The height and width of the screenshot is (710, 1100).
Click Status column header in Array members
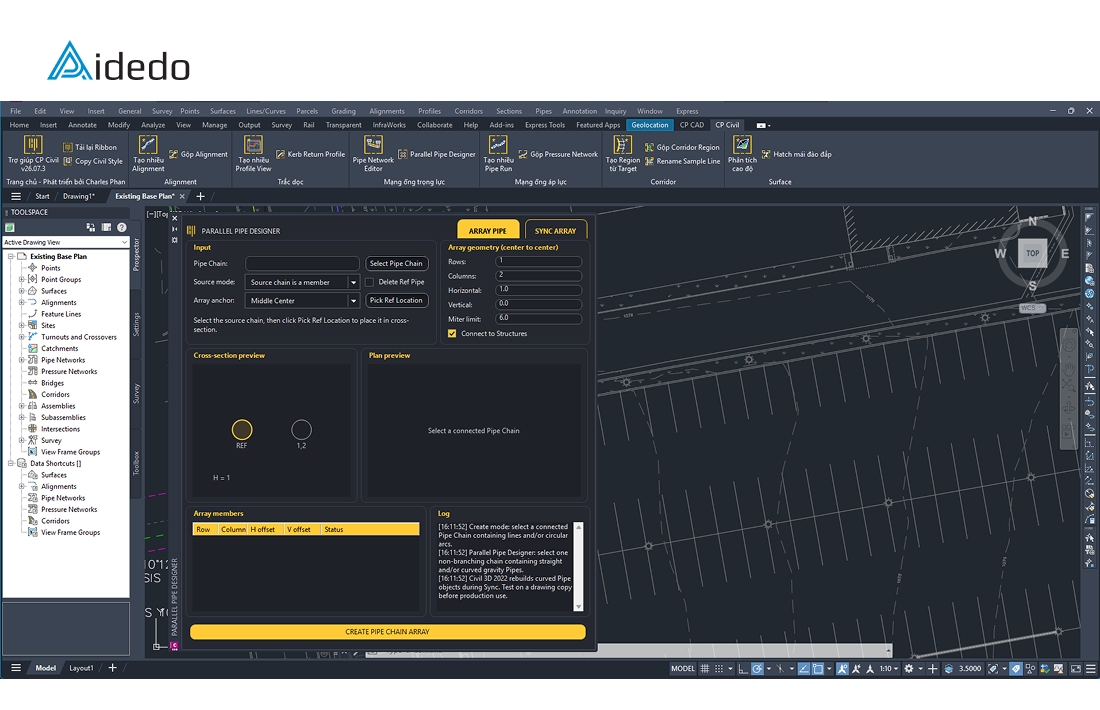click(x=370, y=530)
